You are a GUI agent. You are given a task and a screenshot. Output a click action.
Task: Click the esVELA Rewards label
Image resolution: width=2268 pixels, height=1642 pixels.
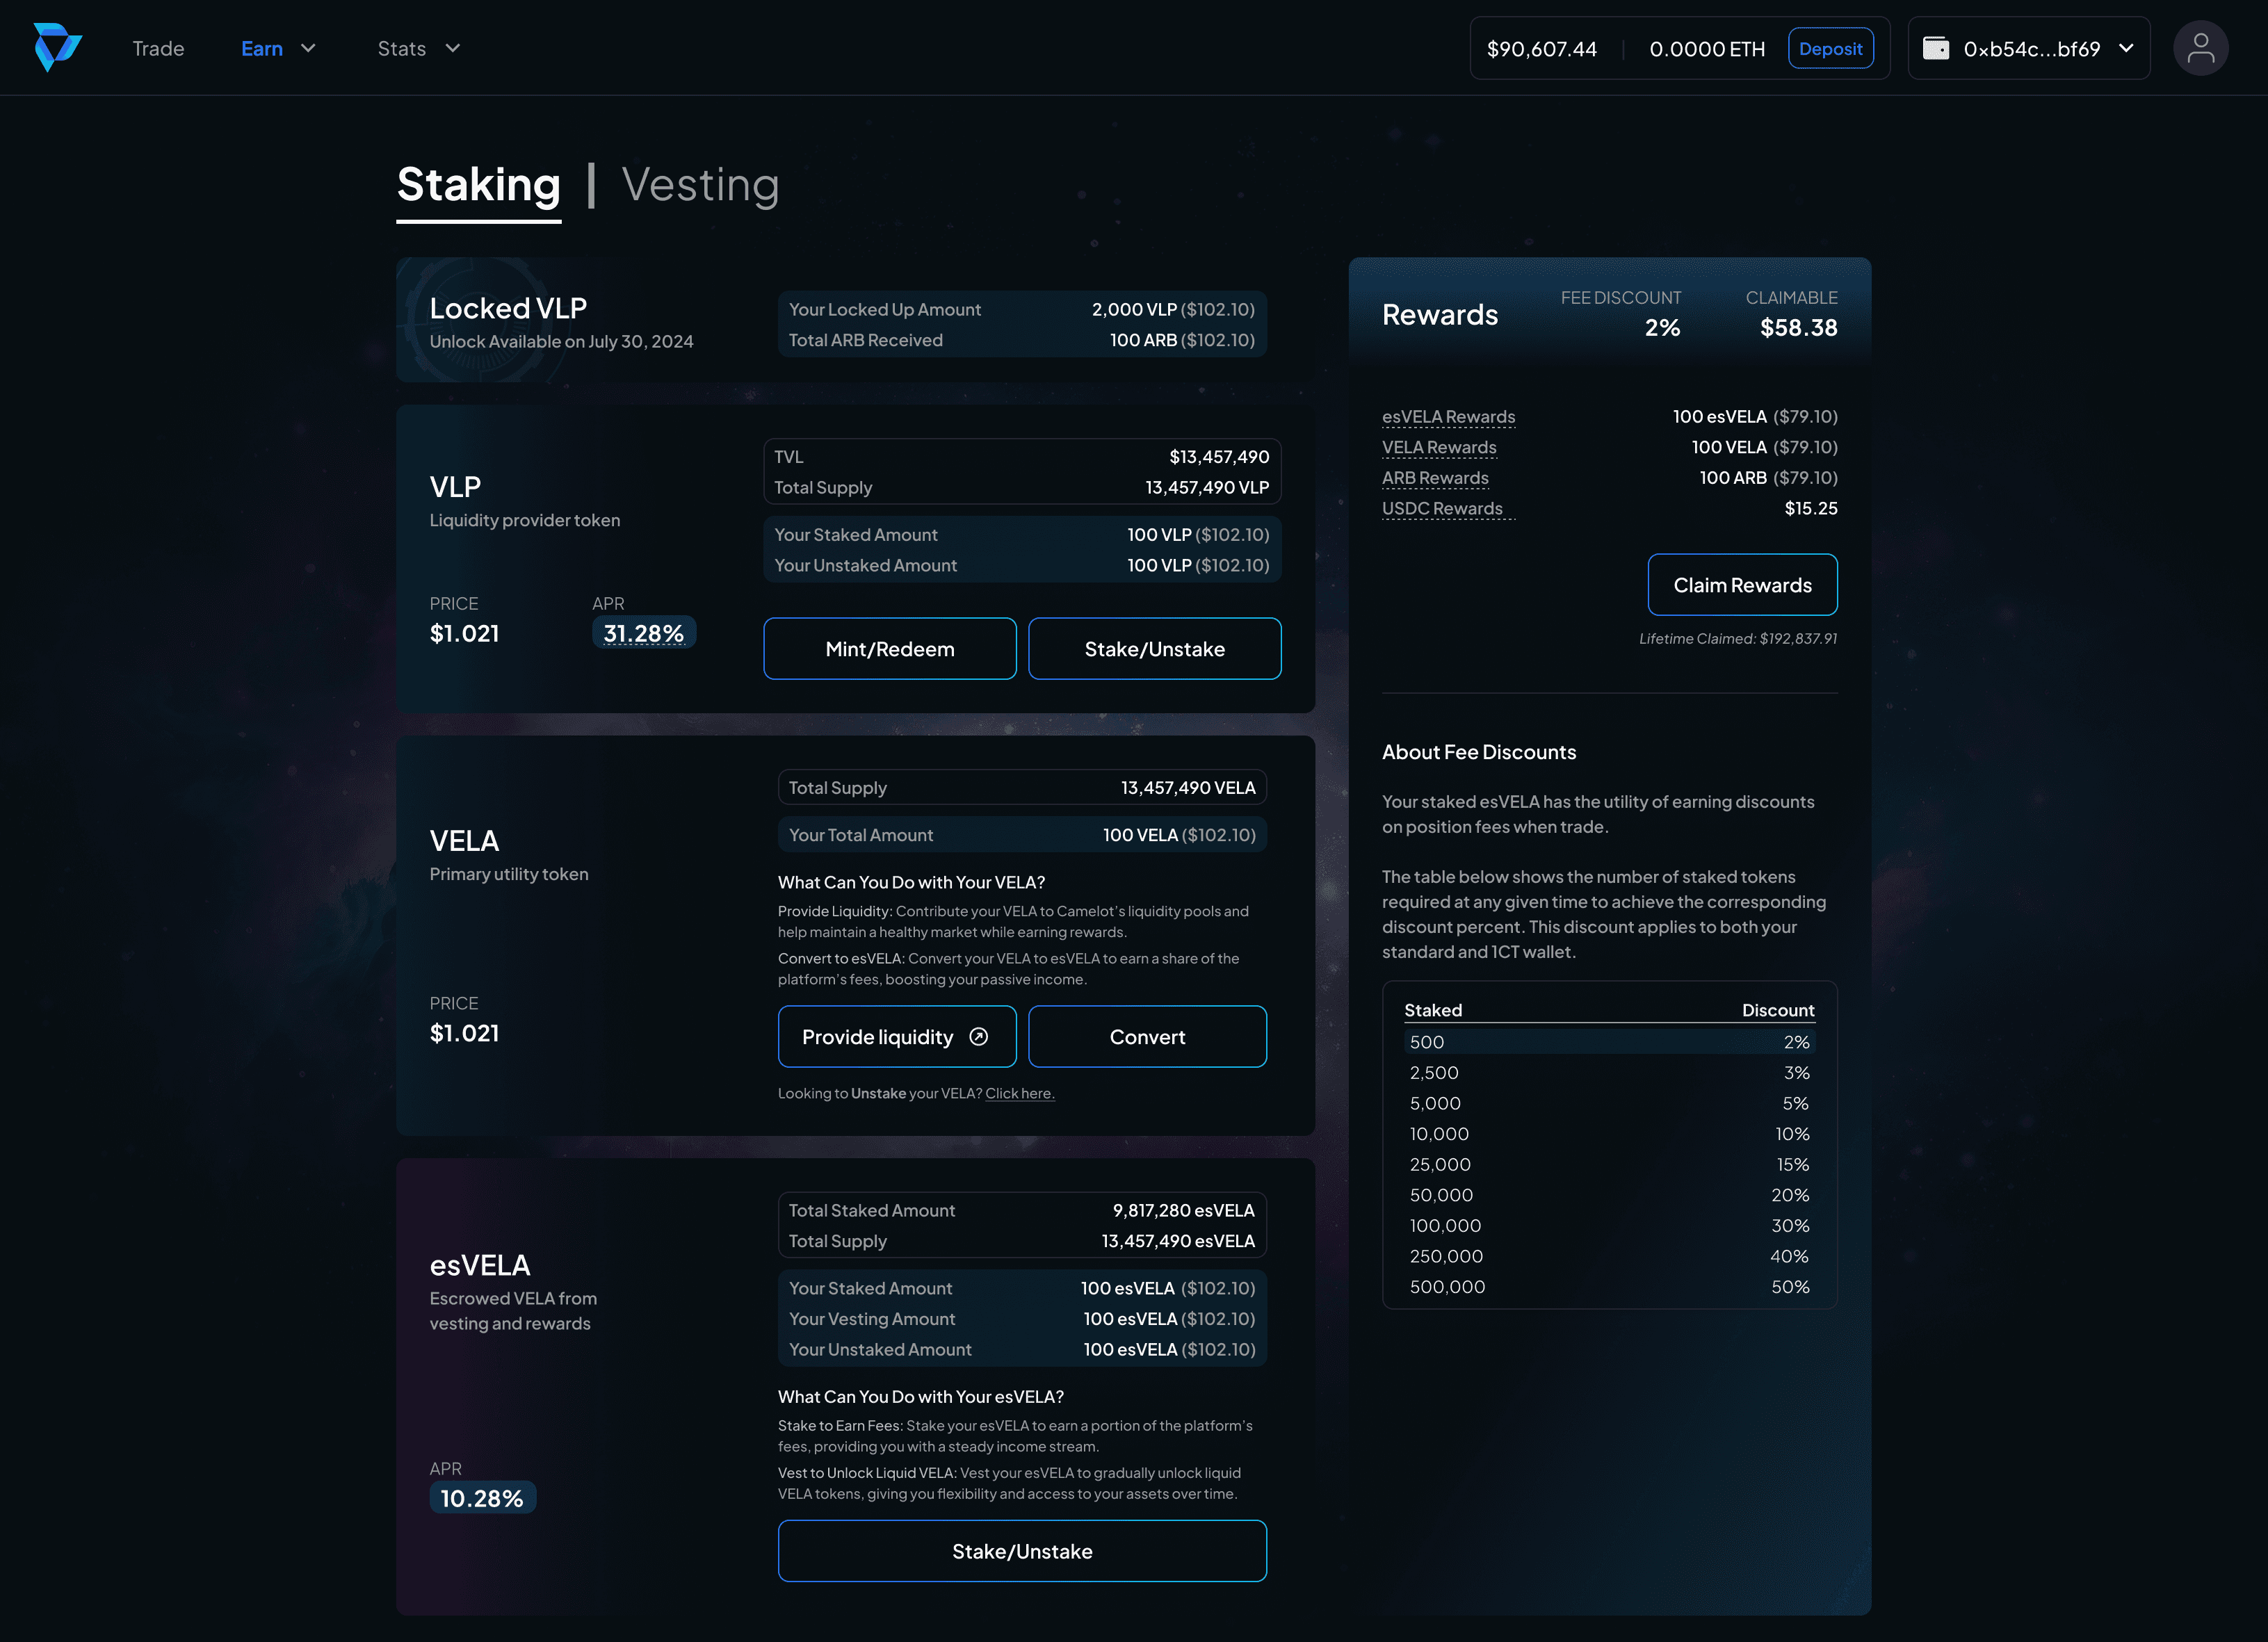[1448, 417]
